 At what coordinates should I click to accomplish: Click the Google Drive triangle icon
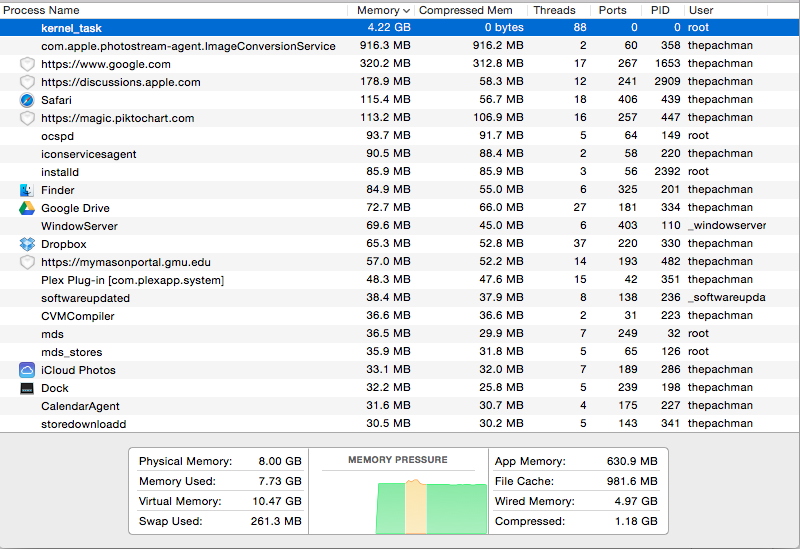27,208
